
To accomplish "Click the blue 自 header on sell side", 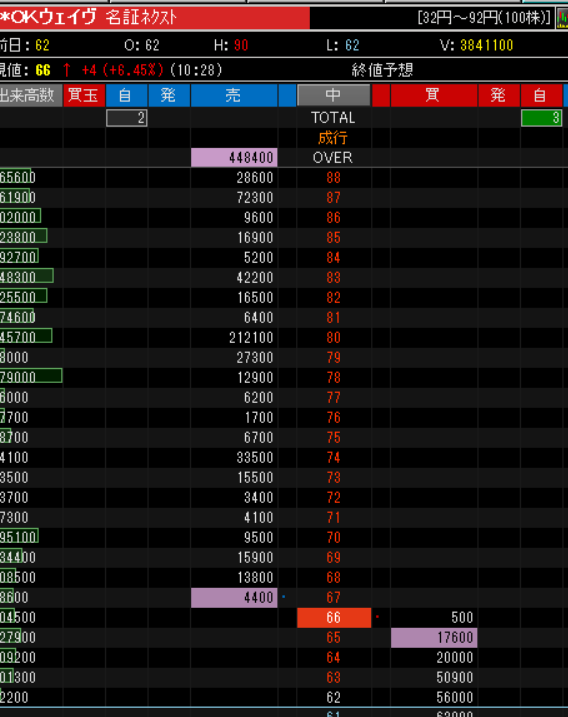I will click(126, 95).
